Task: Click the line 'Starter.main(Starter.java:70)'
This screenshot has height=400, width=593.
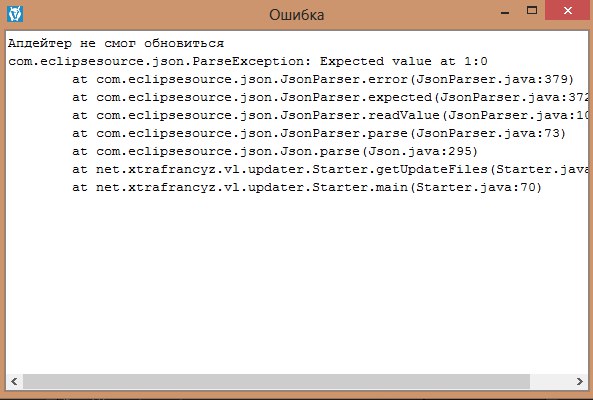Action: [x=307, y=188]
